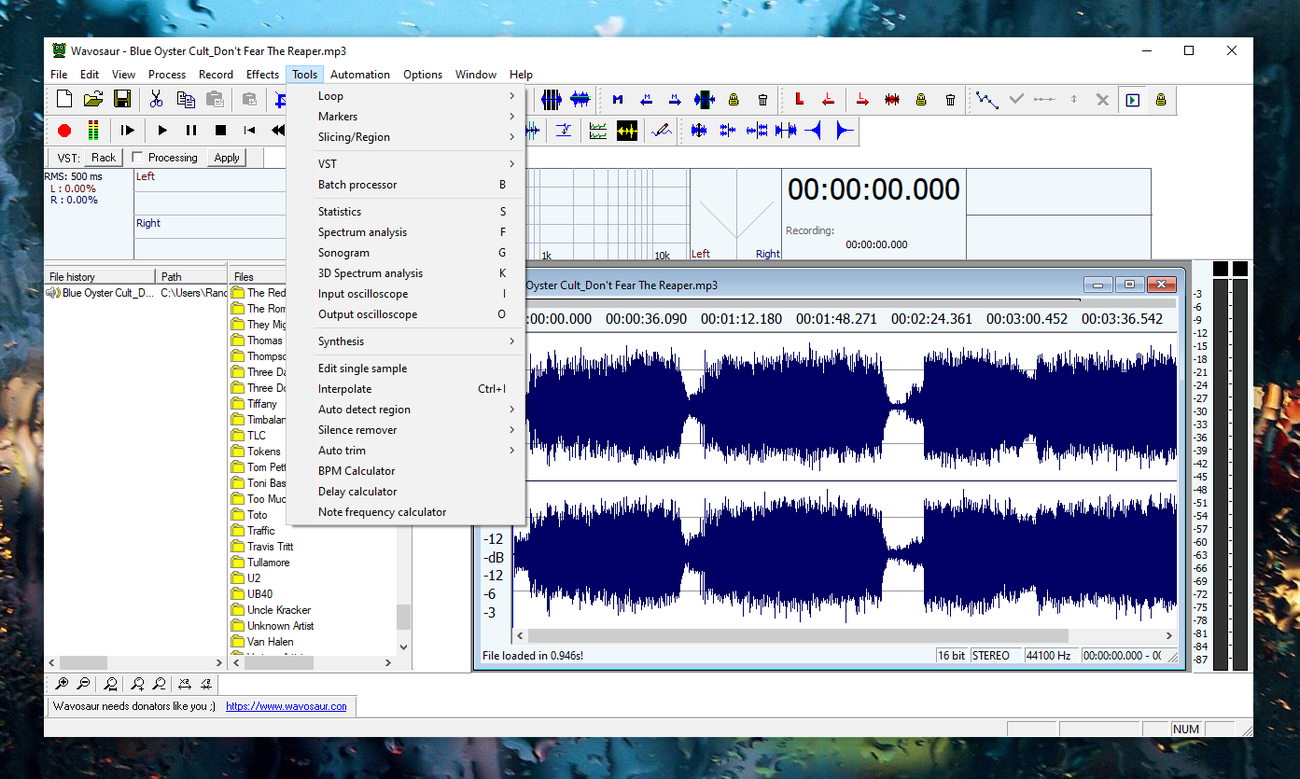Image resolution: width=1300 pixels, height=779 pixels.
Task: Click the automation envelope curve icon
Action: tap(987, 99)
